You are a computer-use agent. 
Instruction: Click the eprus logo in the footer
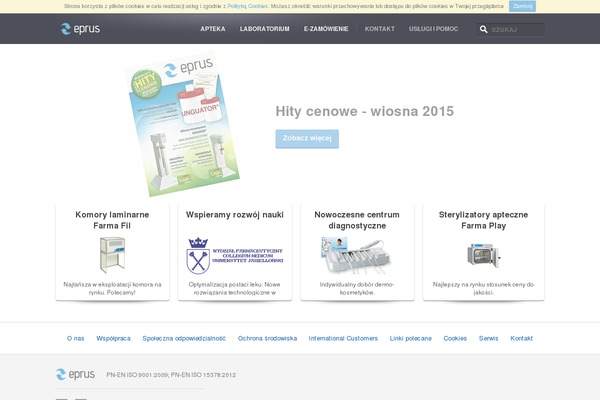pyautogui.click(x=75, y=374)
